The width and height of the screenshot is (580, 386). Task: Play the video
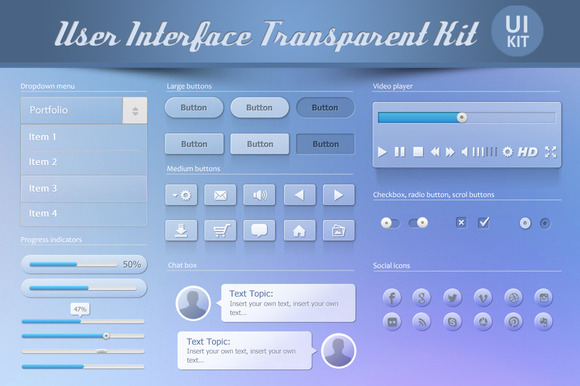(x=382, y=152)
